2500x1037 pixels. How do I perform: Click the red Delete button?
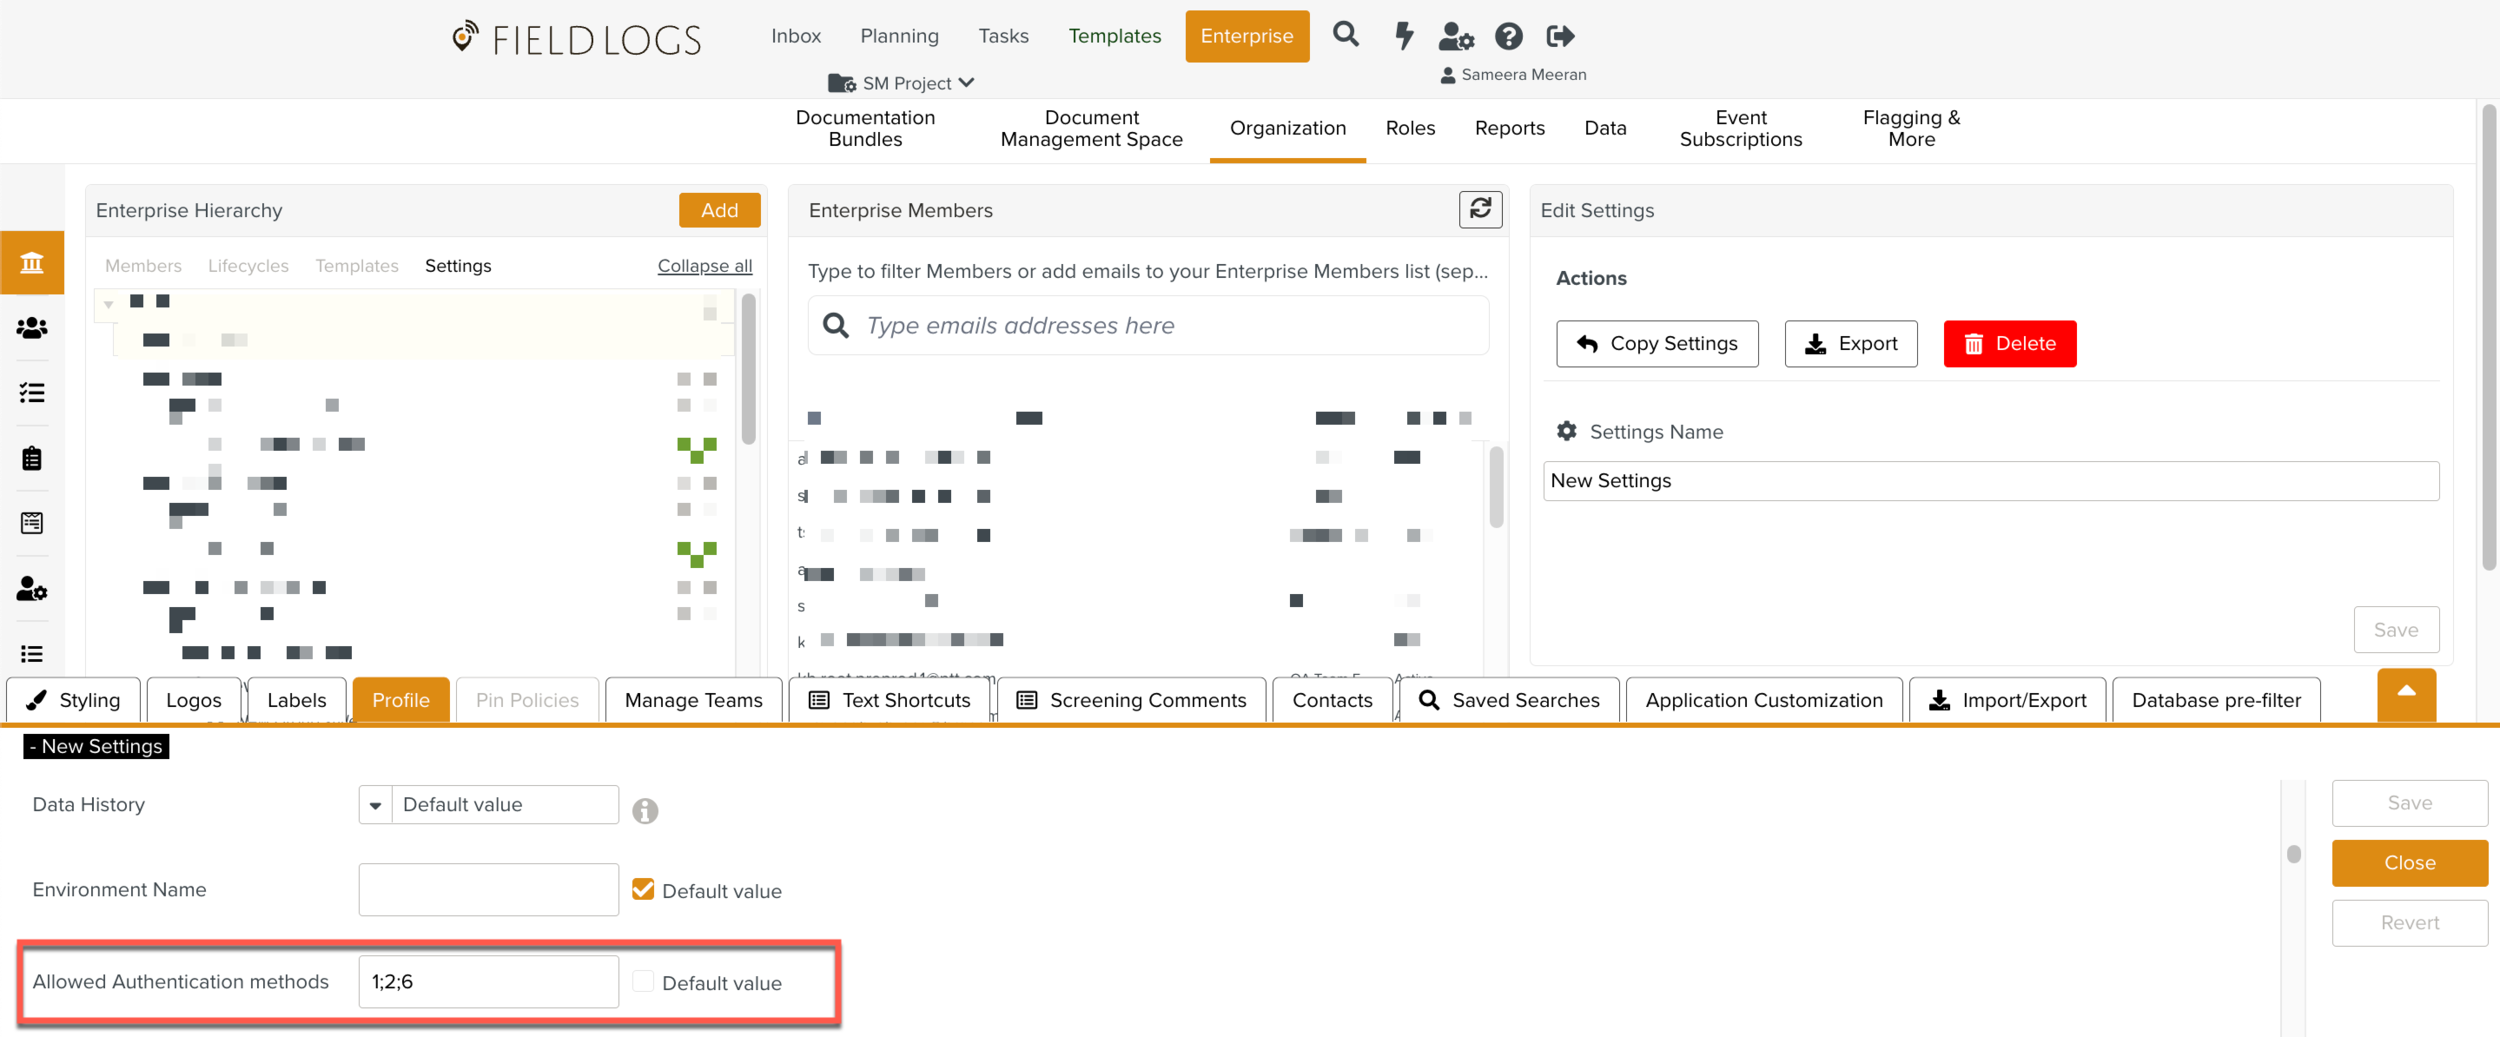[x=2009, y=344]
